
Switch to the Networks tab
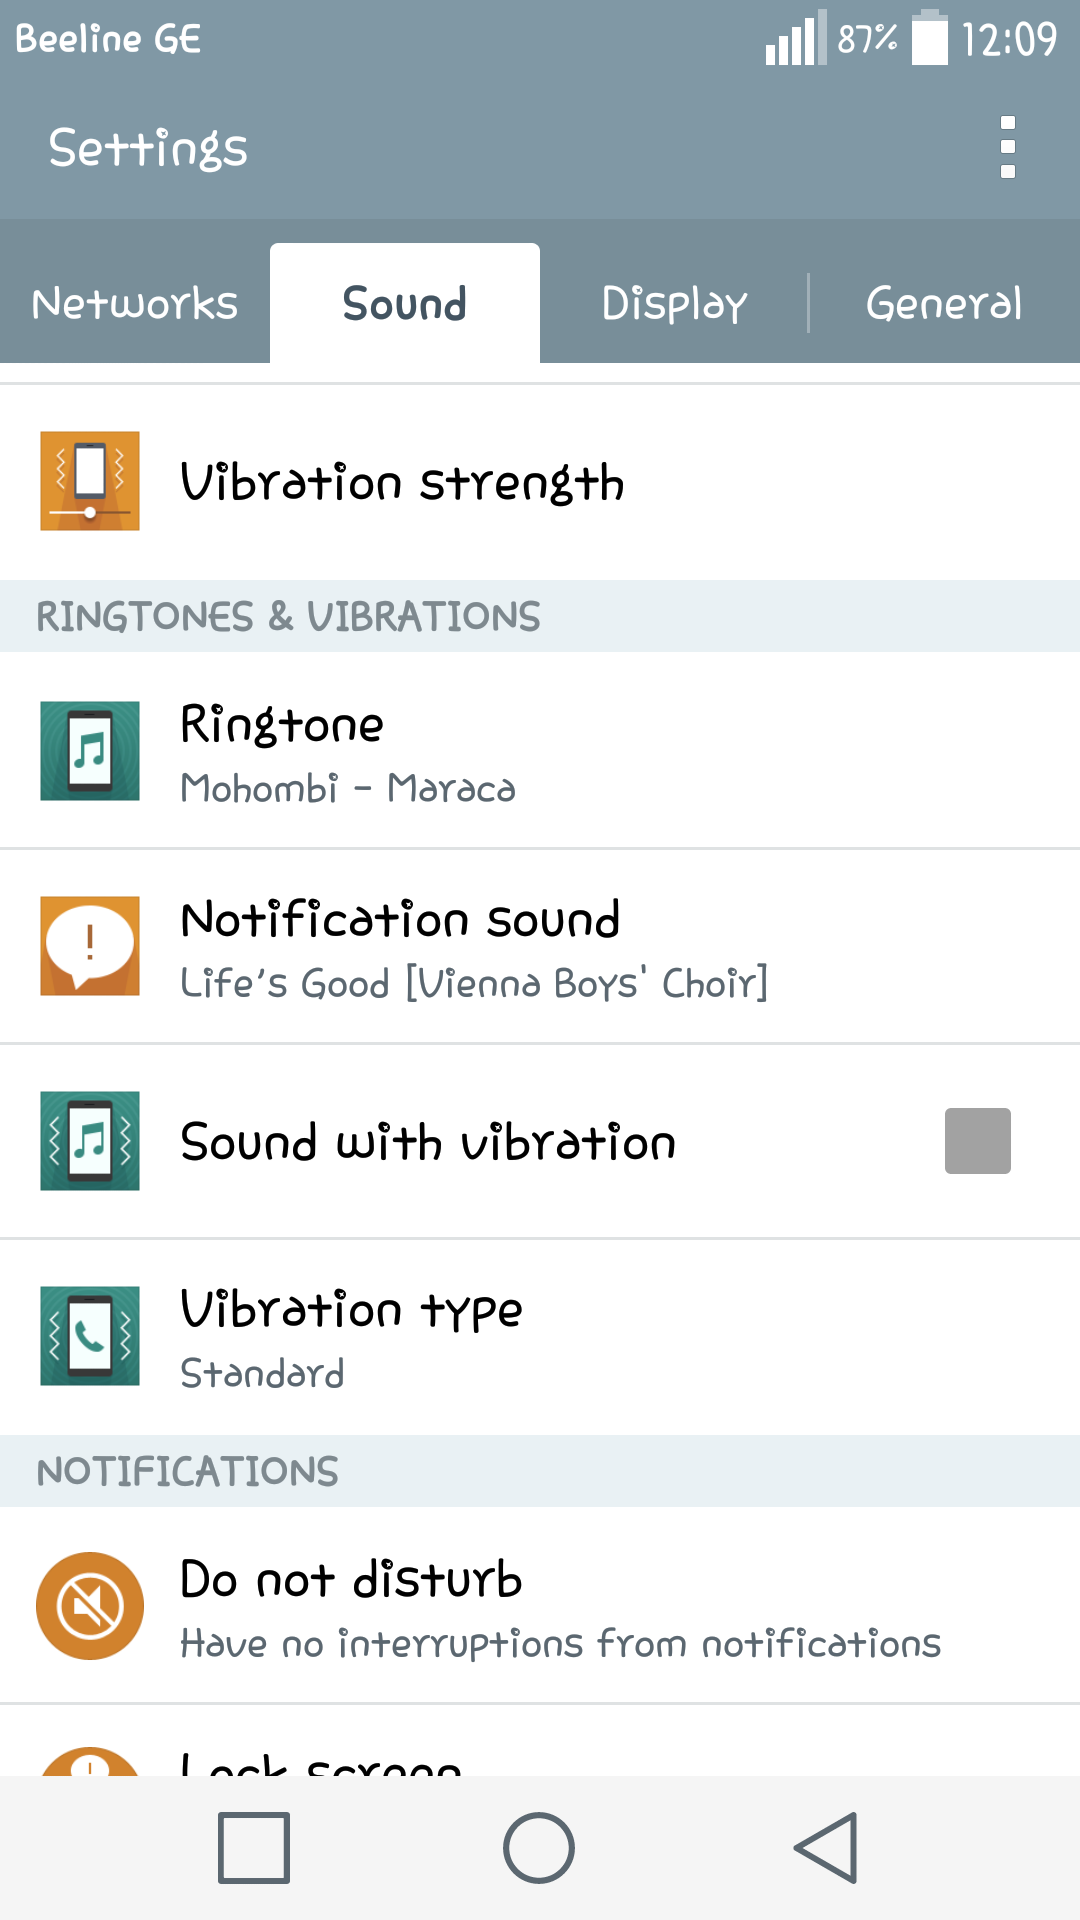click(x=135, y=304)
